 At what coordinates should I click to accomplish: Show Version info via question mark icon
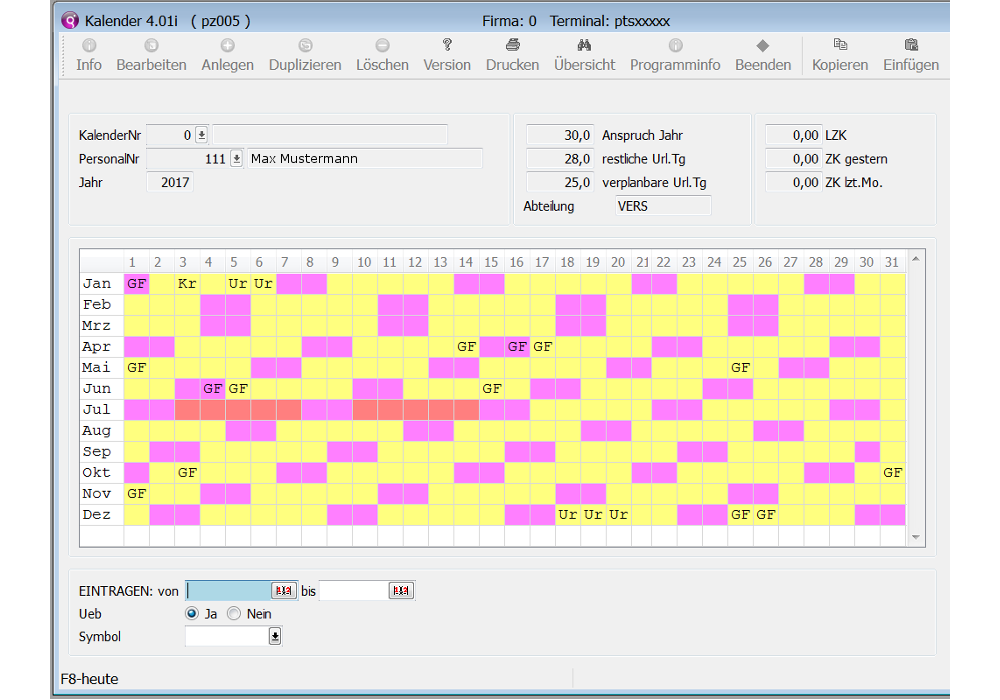coord(447,46)
